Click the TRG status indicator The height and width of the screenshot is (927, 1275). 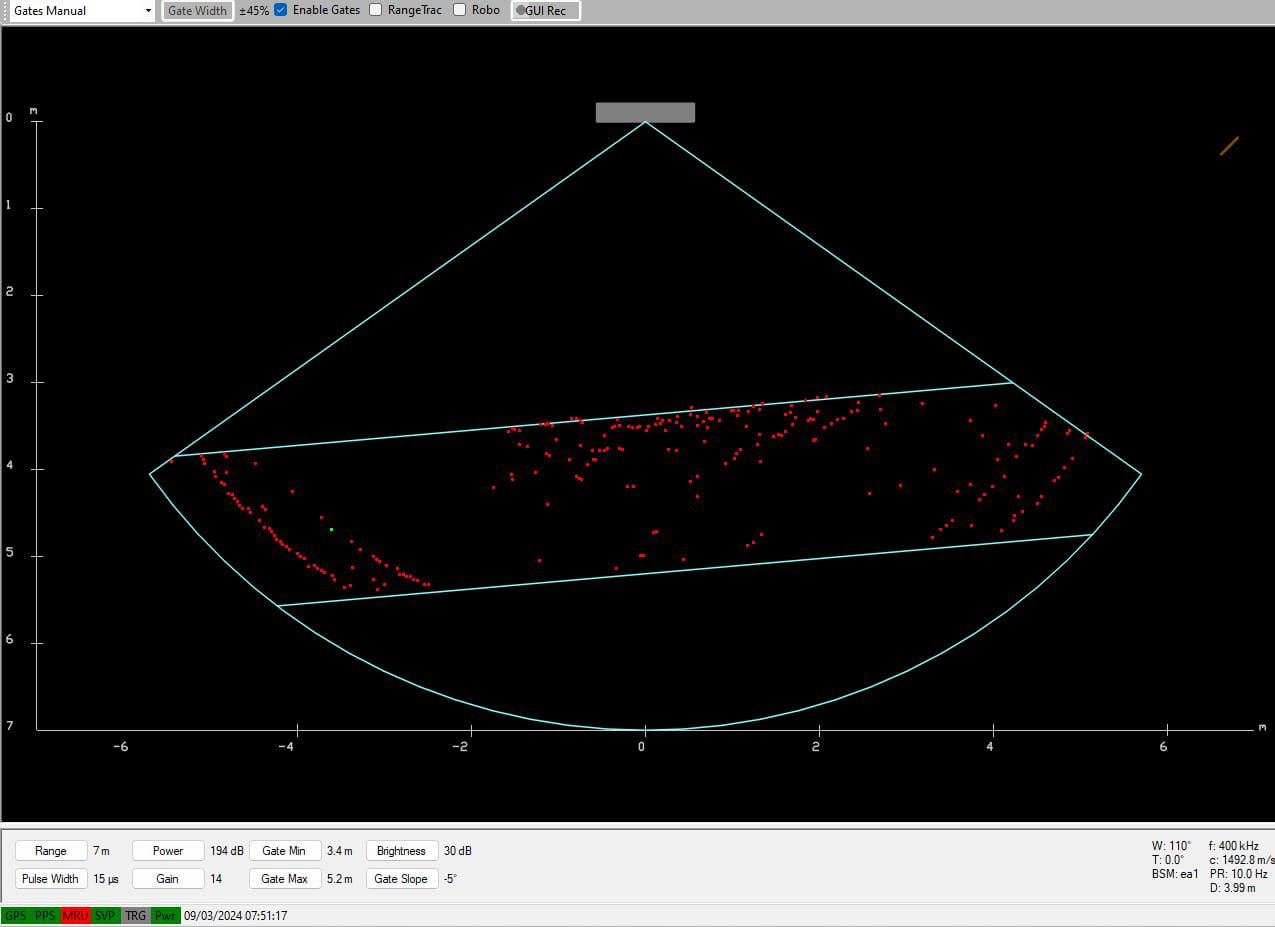[135, 916]
